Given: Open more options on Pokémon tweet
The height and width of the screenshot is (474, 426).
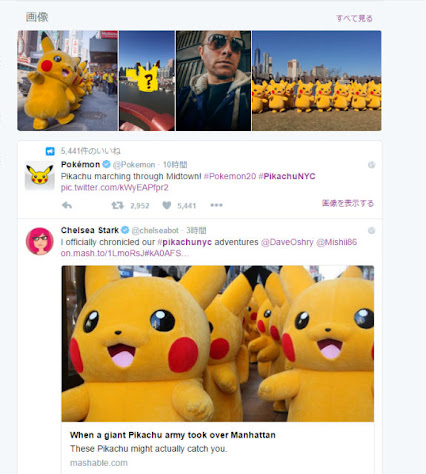Looking at the screenshot, I should click(x=216, y=205).
